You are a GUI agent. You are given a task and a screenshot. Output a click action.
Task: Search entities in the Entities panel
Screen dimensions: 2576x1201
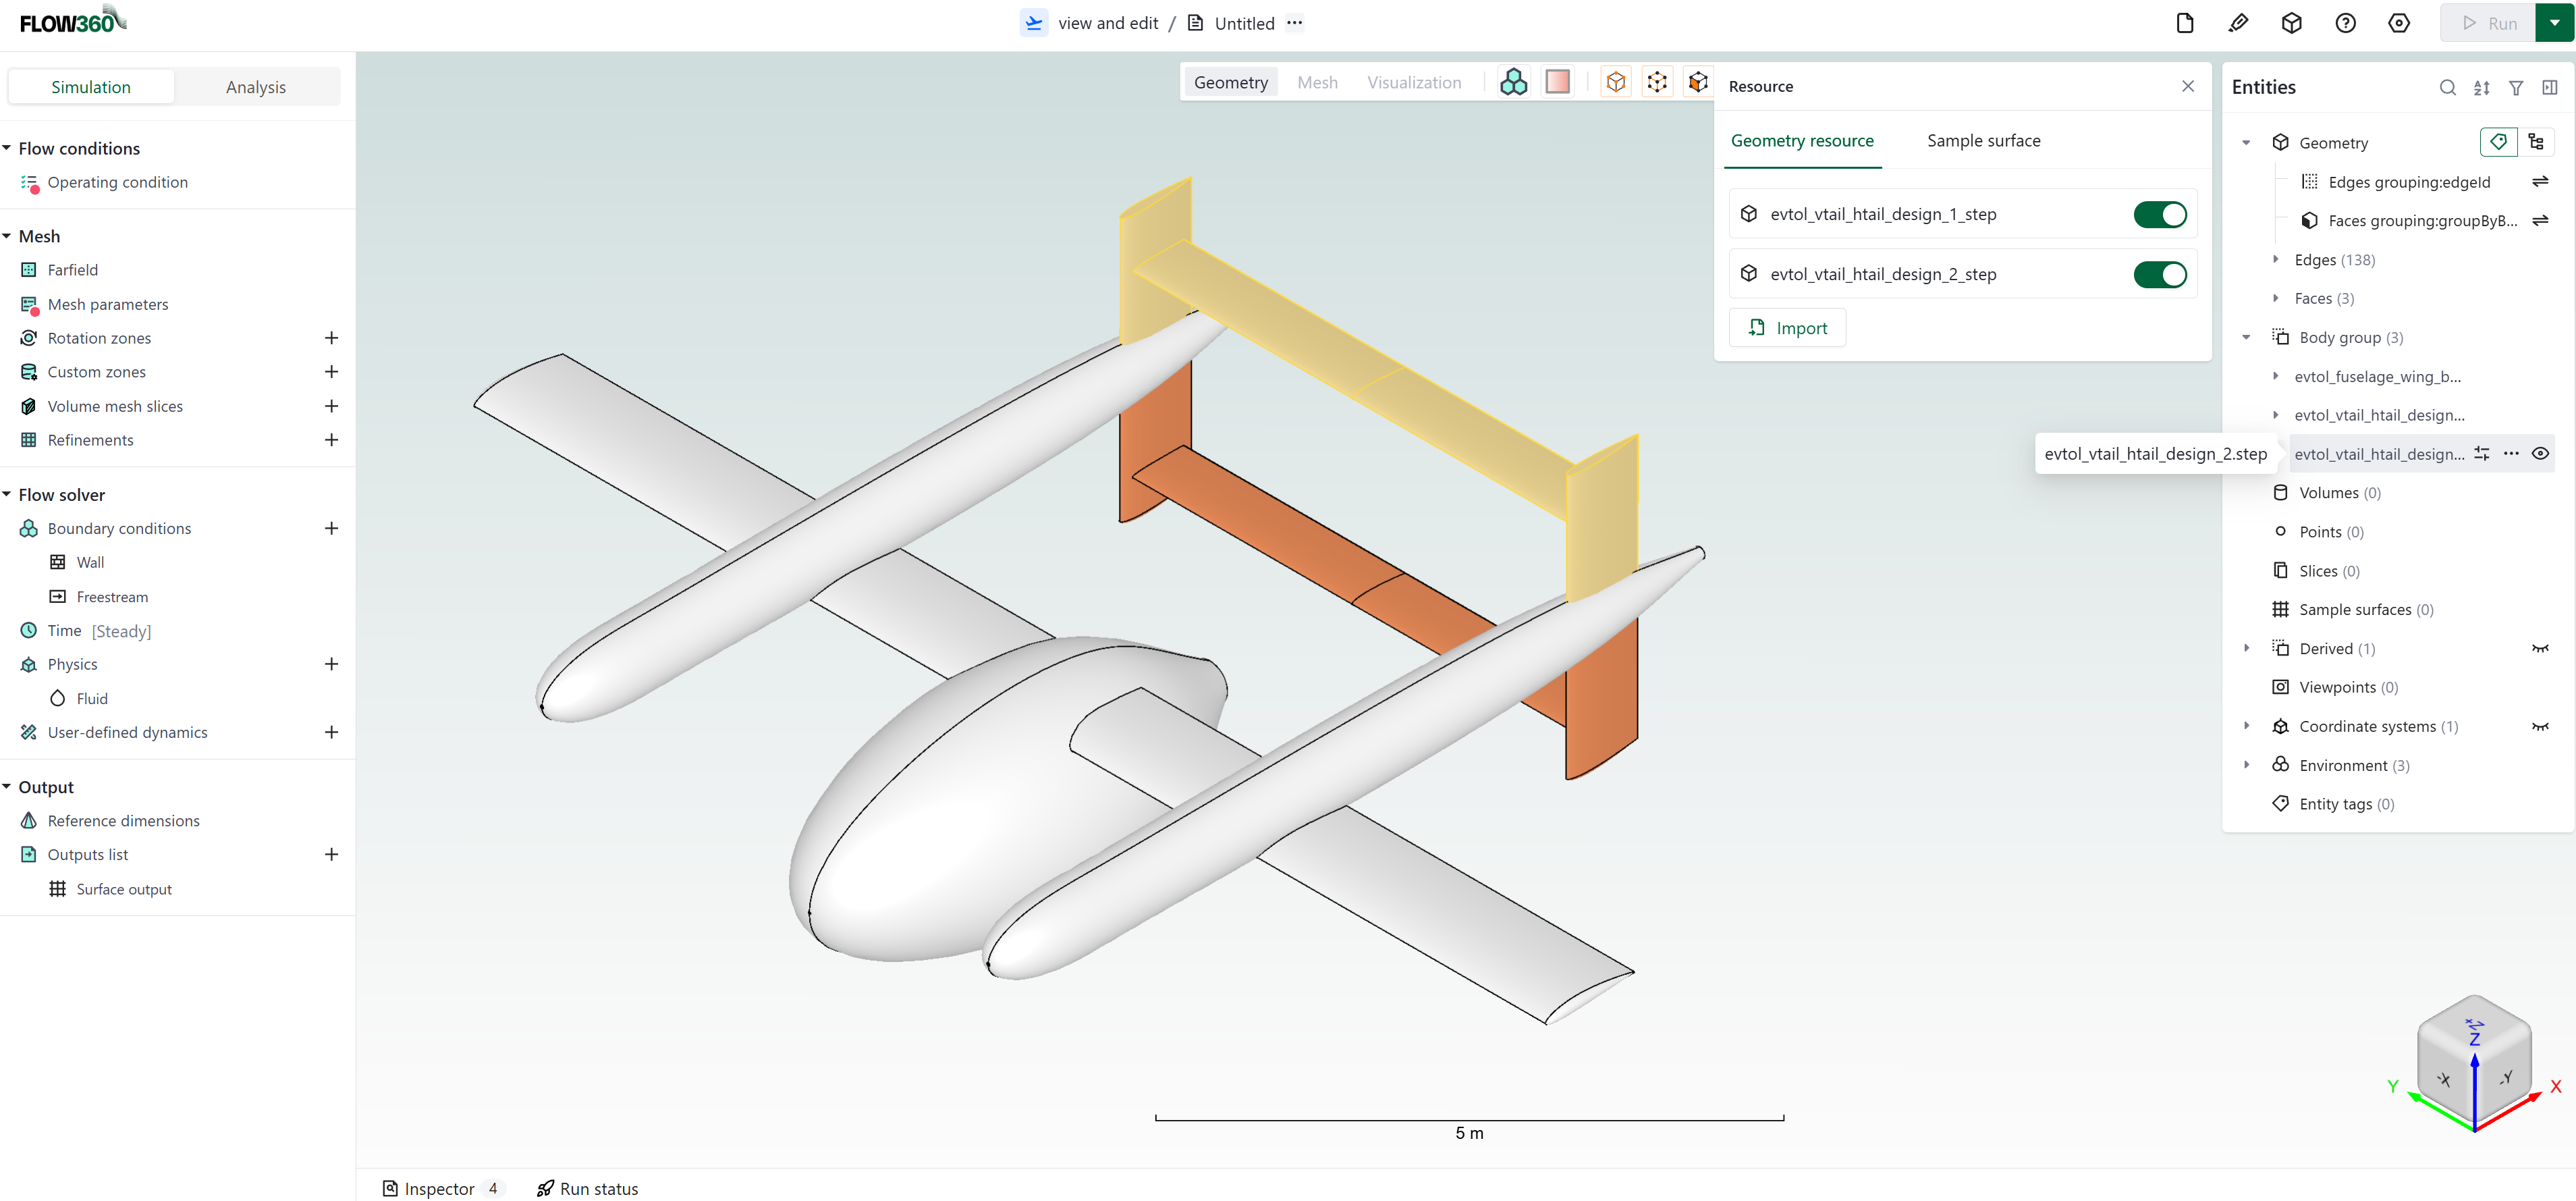[2448, 88]
